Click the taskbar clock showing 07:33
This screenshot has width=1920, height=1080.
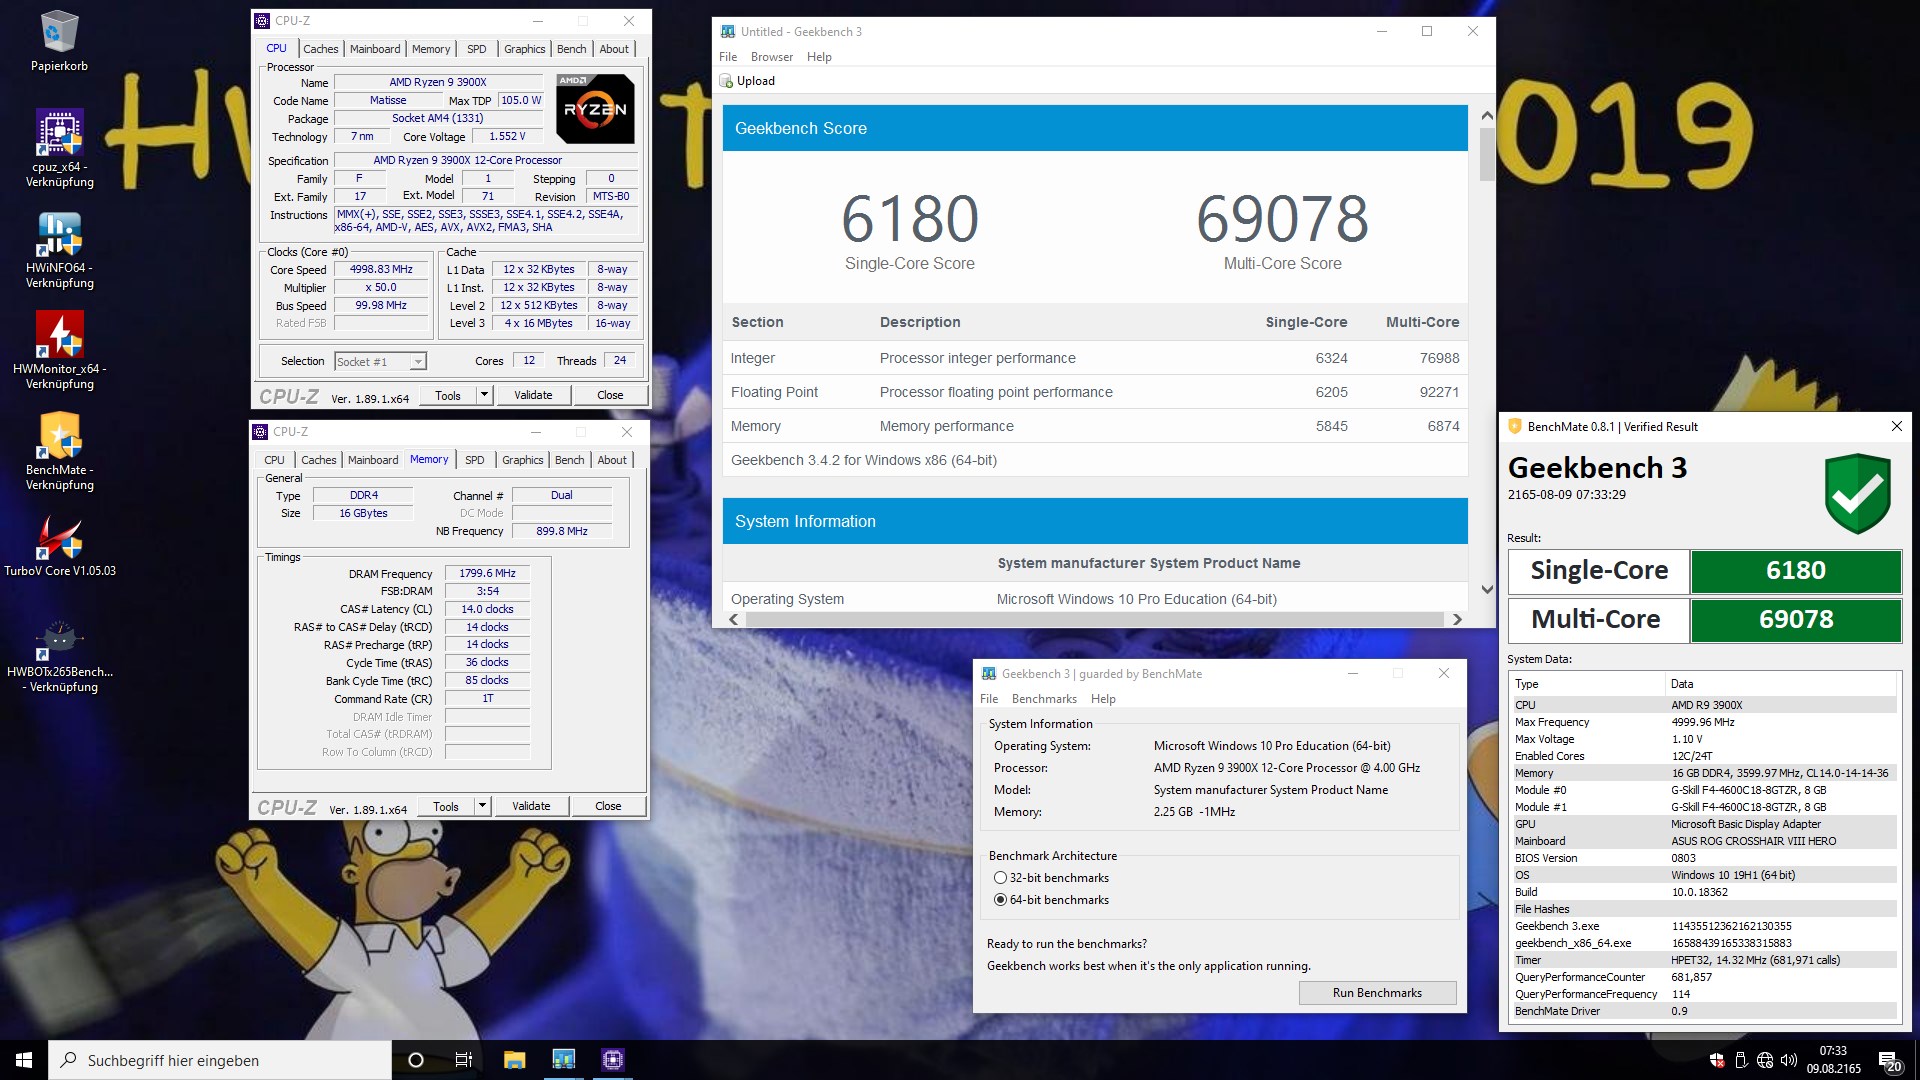[1833, 1060]
